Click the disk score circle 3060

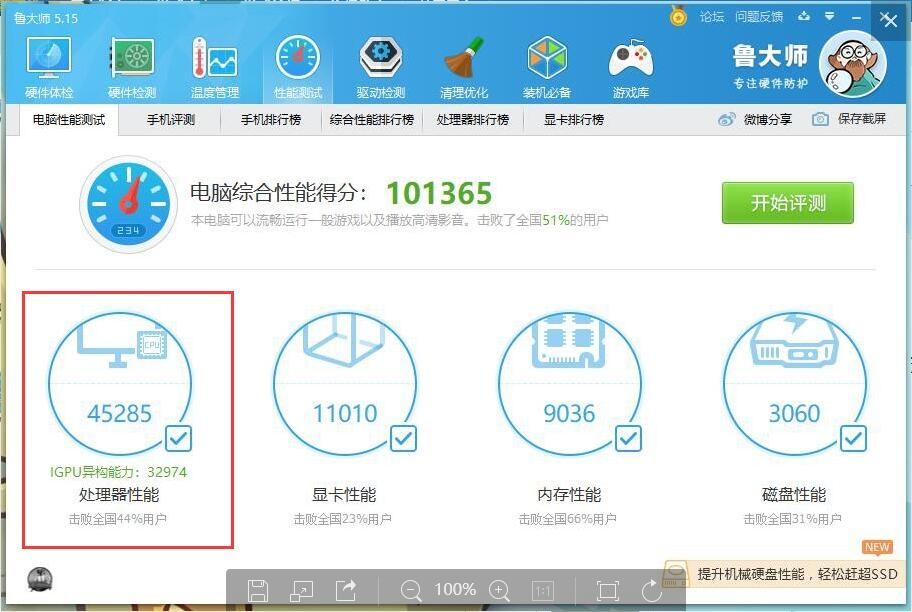[x=795, y=384]
